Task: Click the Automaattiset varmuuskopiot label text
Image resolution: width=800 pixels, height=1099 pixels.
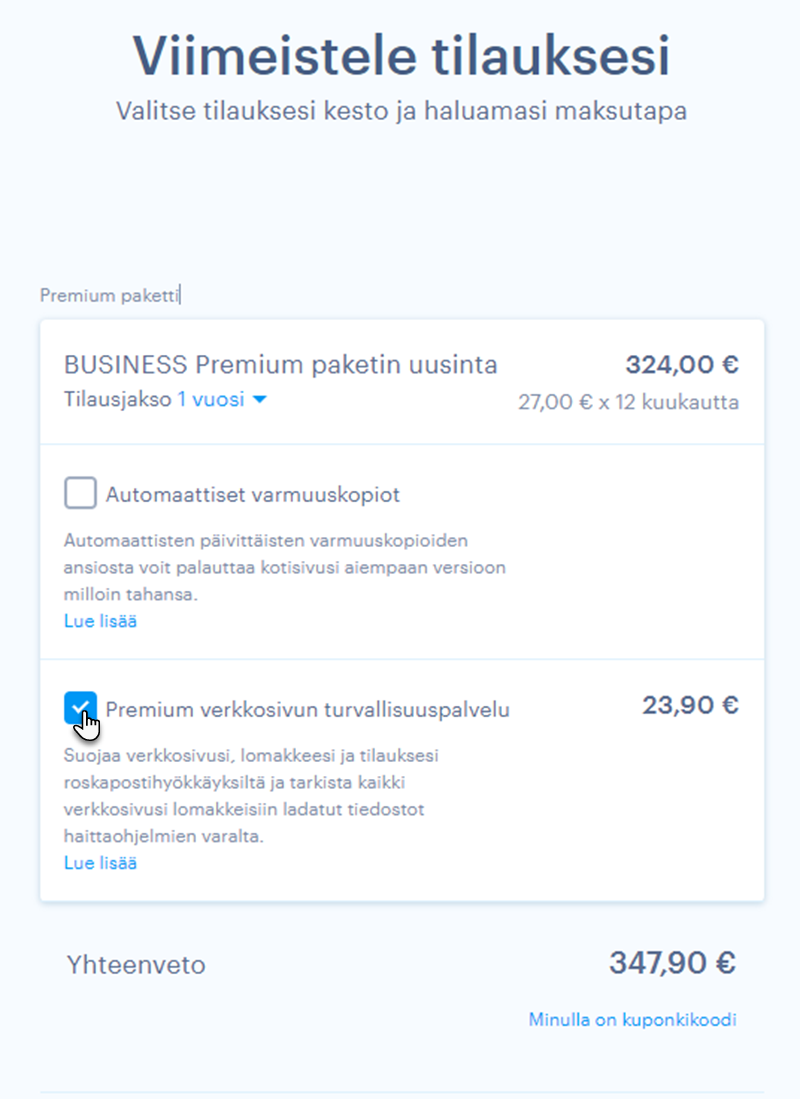Action: 253,494
